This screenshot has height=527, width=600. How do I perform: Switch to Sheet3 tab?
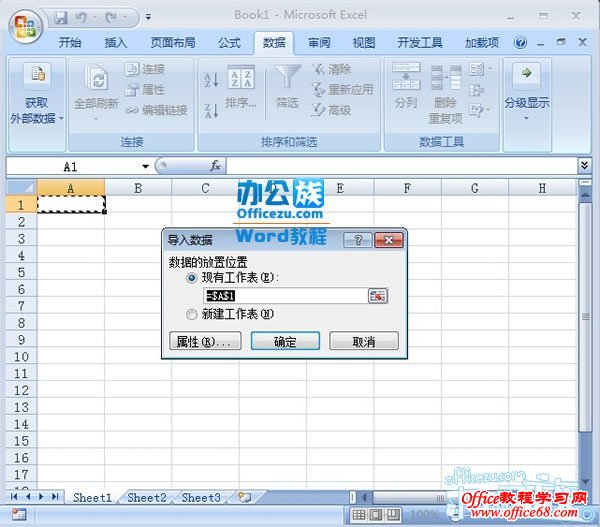pyautogui.click(x=201, y=498)
